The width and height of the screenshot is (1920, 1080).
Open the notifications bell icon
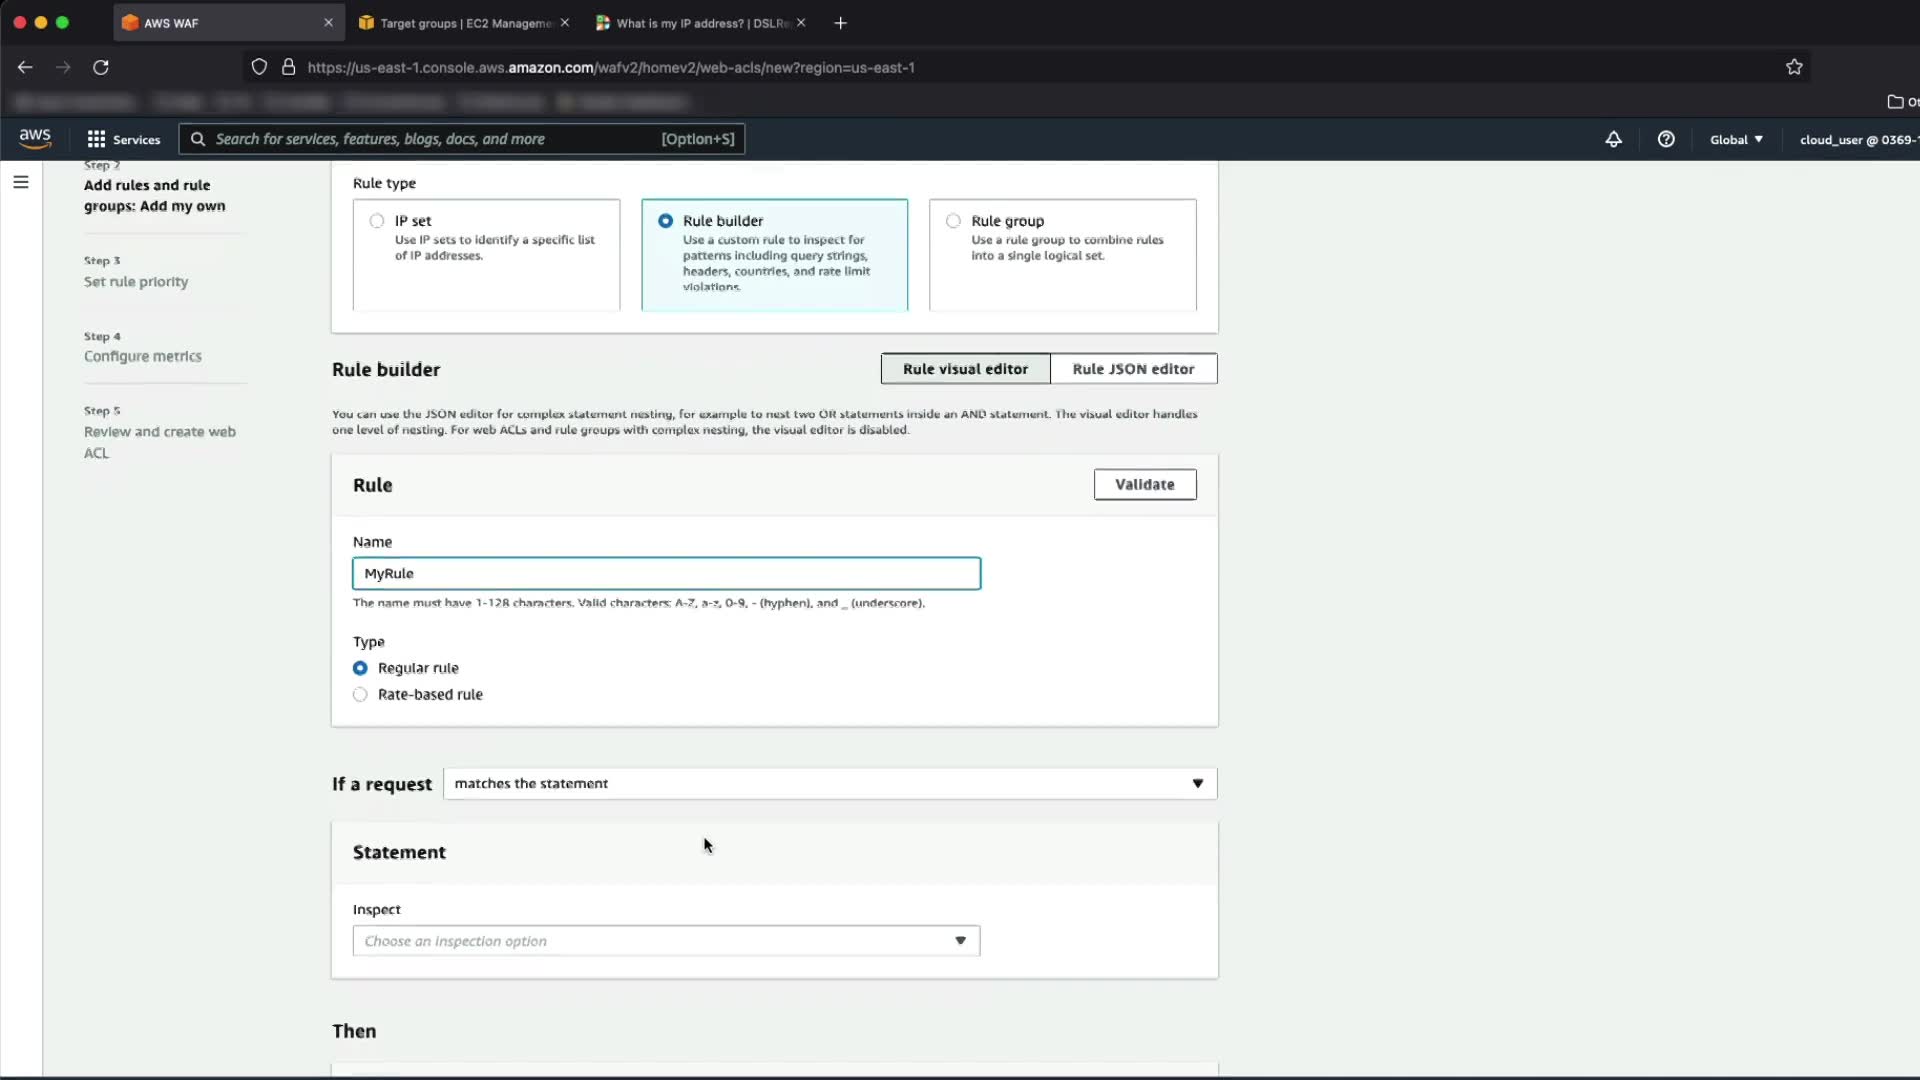pos(1613,139)
